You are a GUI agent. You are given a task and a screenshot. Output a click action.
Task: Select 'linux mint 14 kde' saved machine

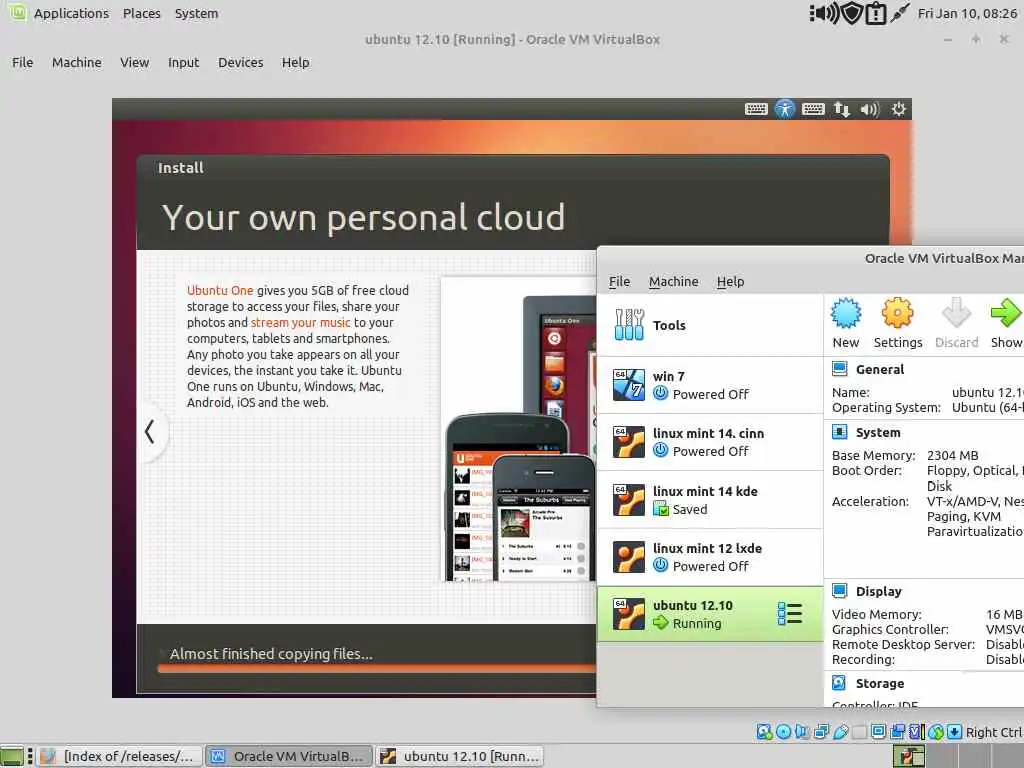pyautogui.click(x=710, y=500)
